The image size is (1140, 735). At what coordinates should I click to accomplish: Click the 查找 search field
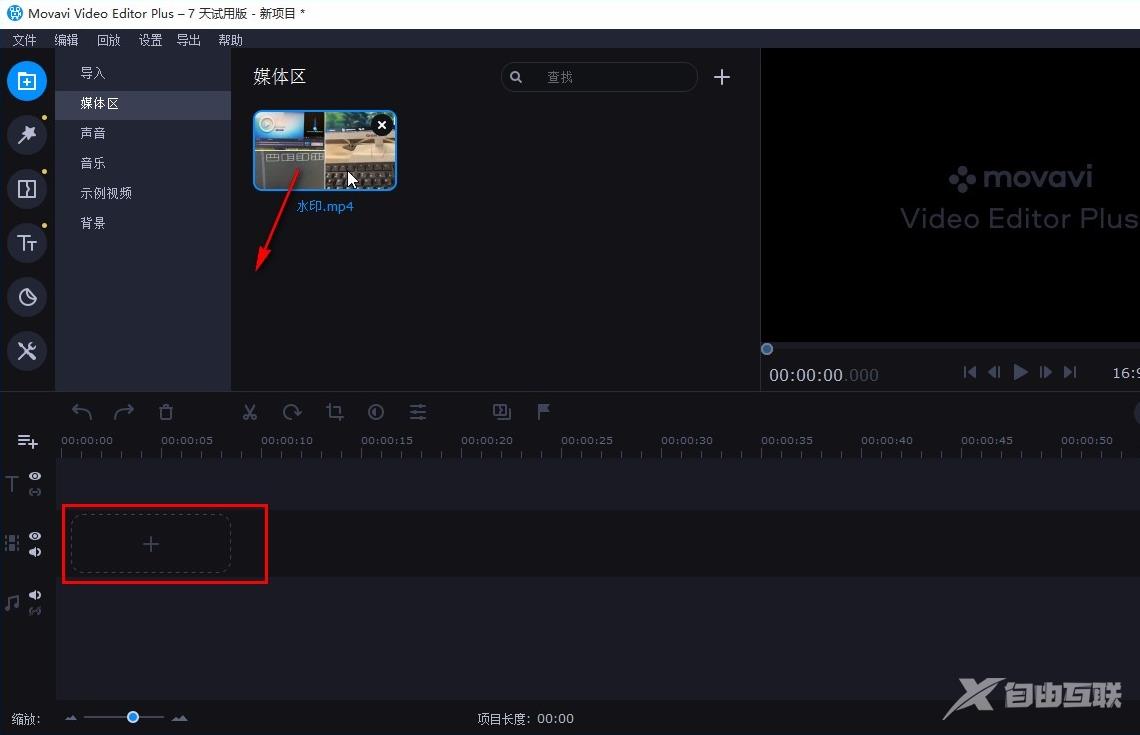(599, 77)
